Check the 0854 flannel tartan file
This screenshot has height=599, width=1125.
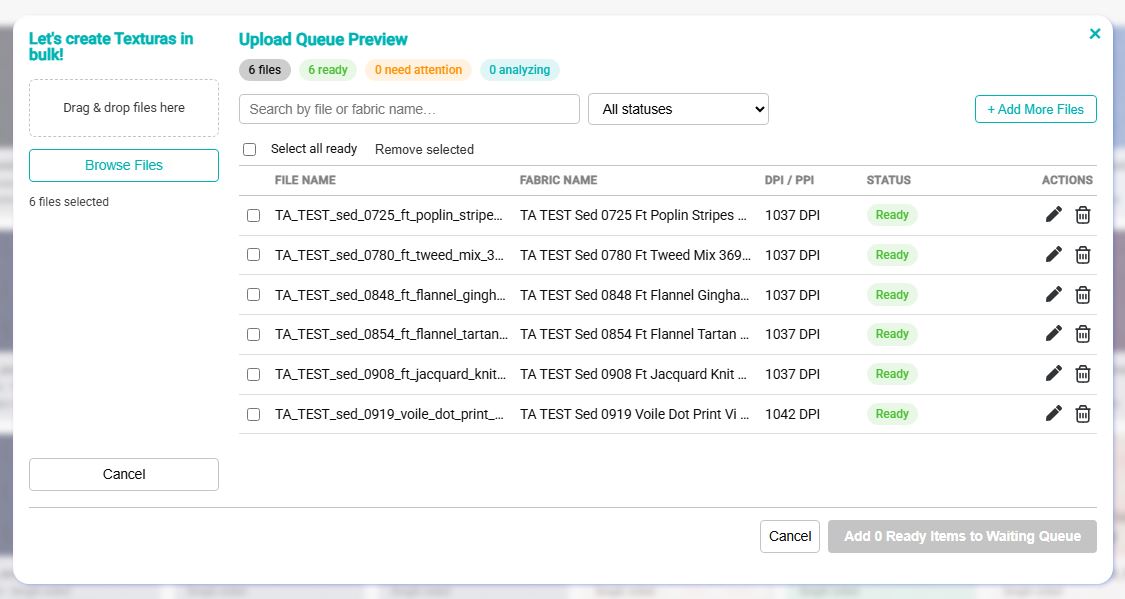pos(253,334)
